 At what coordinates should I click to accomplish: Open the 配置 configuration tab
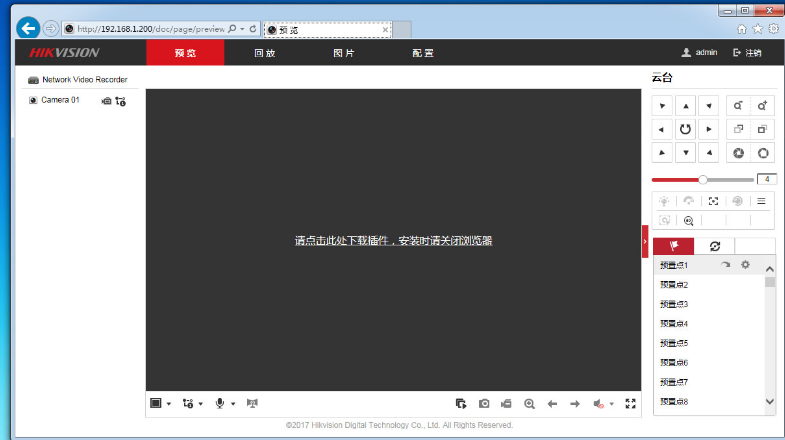422,53
